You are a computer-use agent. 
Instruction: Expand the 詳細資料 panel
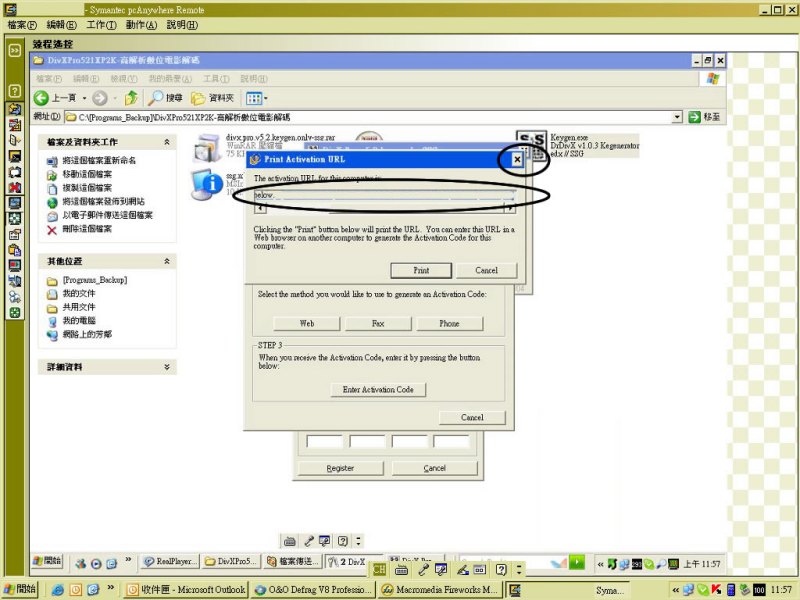(x=167, y=368)
